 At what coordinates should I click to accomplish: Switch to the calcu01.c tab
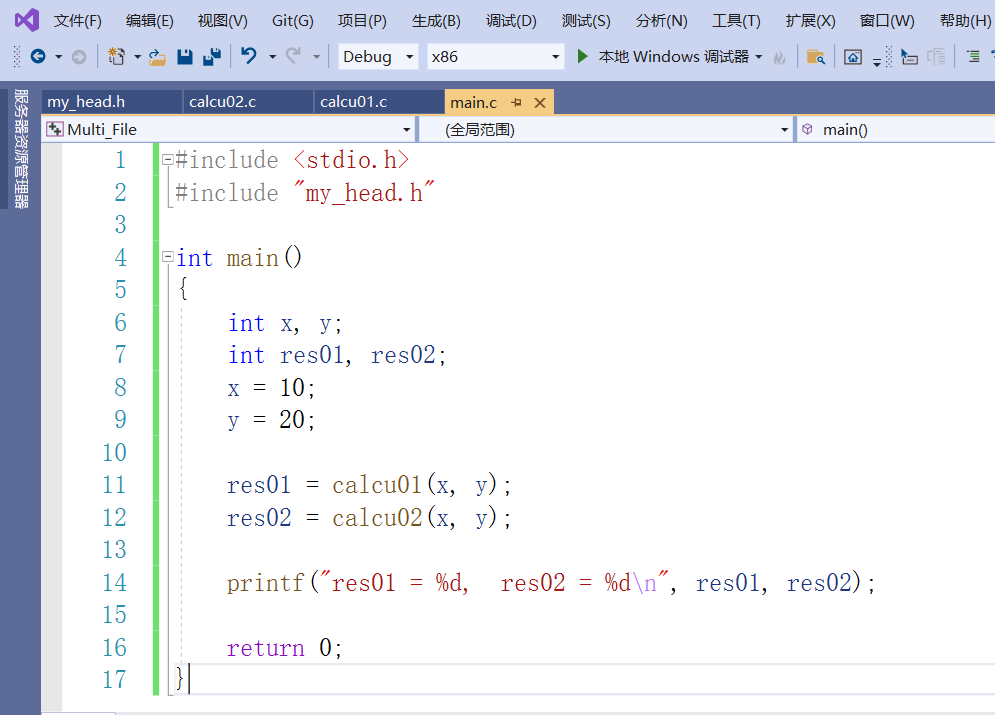(x=379, y=102)
